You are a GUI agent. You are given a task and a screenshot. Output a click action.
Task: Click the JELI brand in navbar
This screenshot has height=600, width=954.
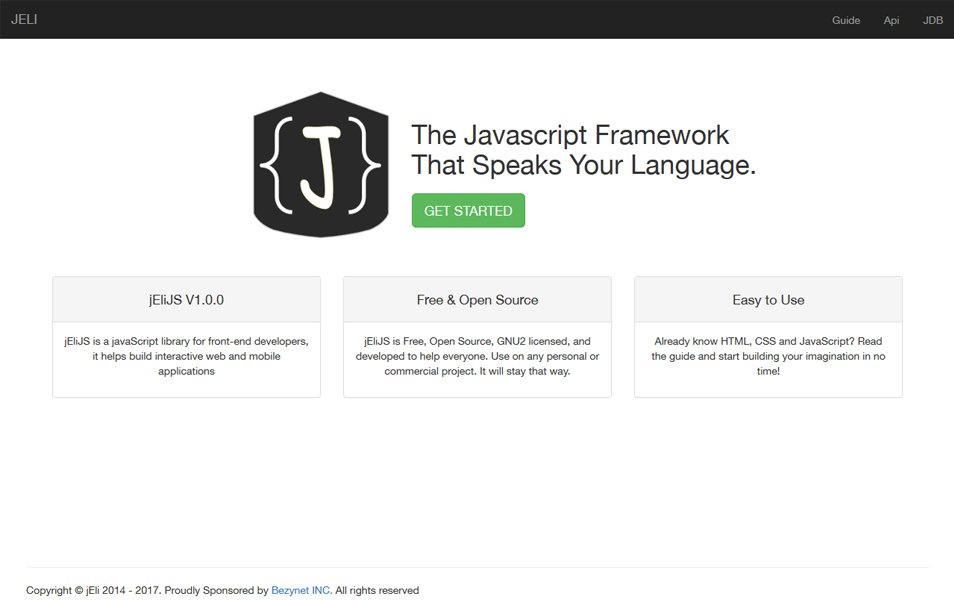point(24,19)
